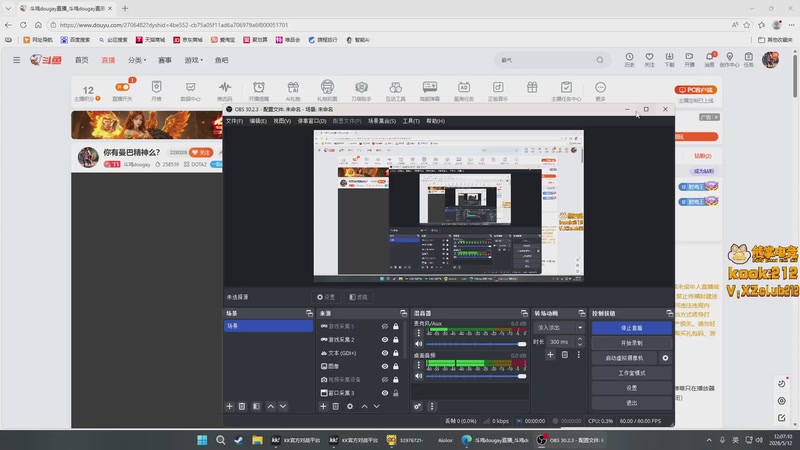Add a scene transition with the plus icon

point(550,355)
